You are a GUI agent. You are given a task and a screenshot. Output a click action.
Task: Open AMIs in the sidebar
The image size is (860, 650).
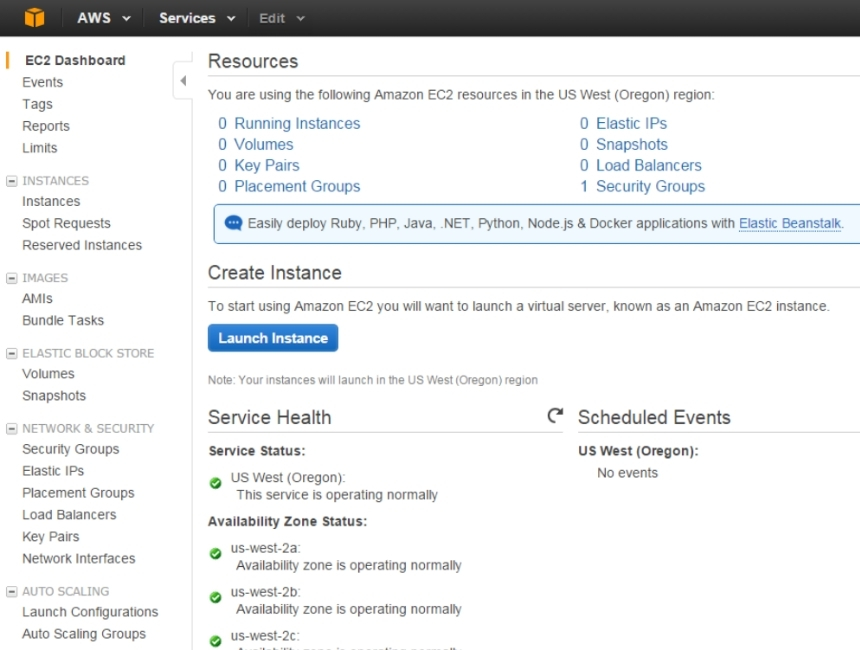37,298
